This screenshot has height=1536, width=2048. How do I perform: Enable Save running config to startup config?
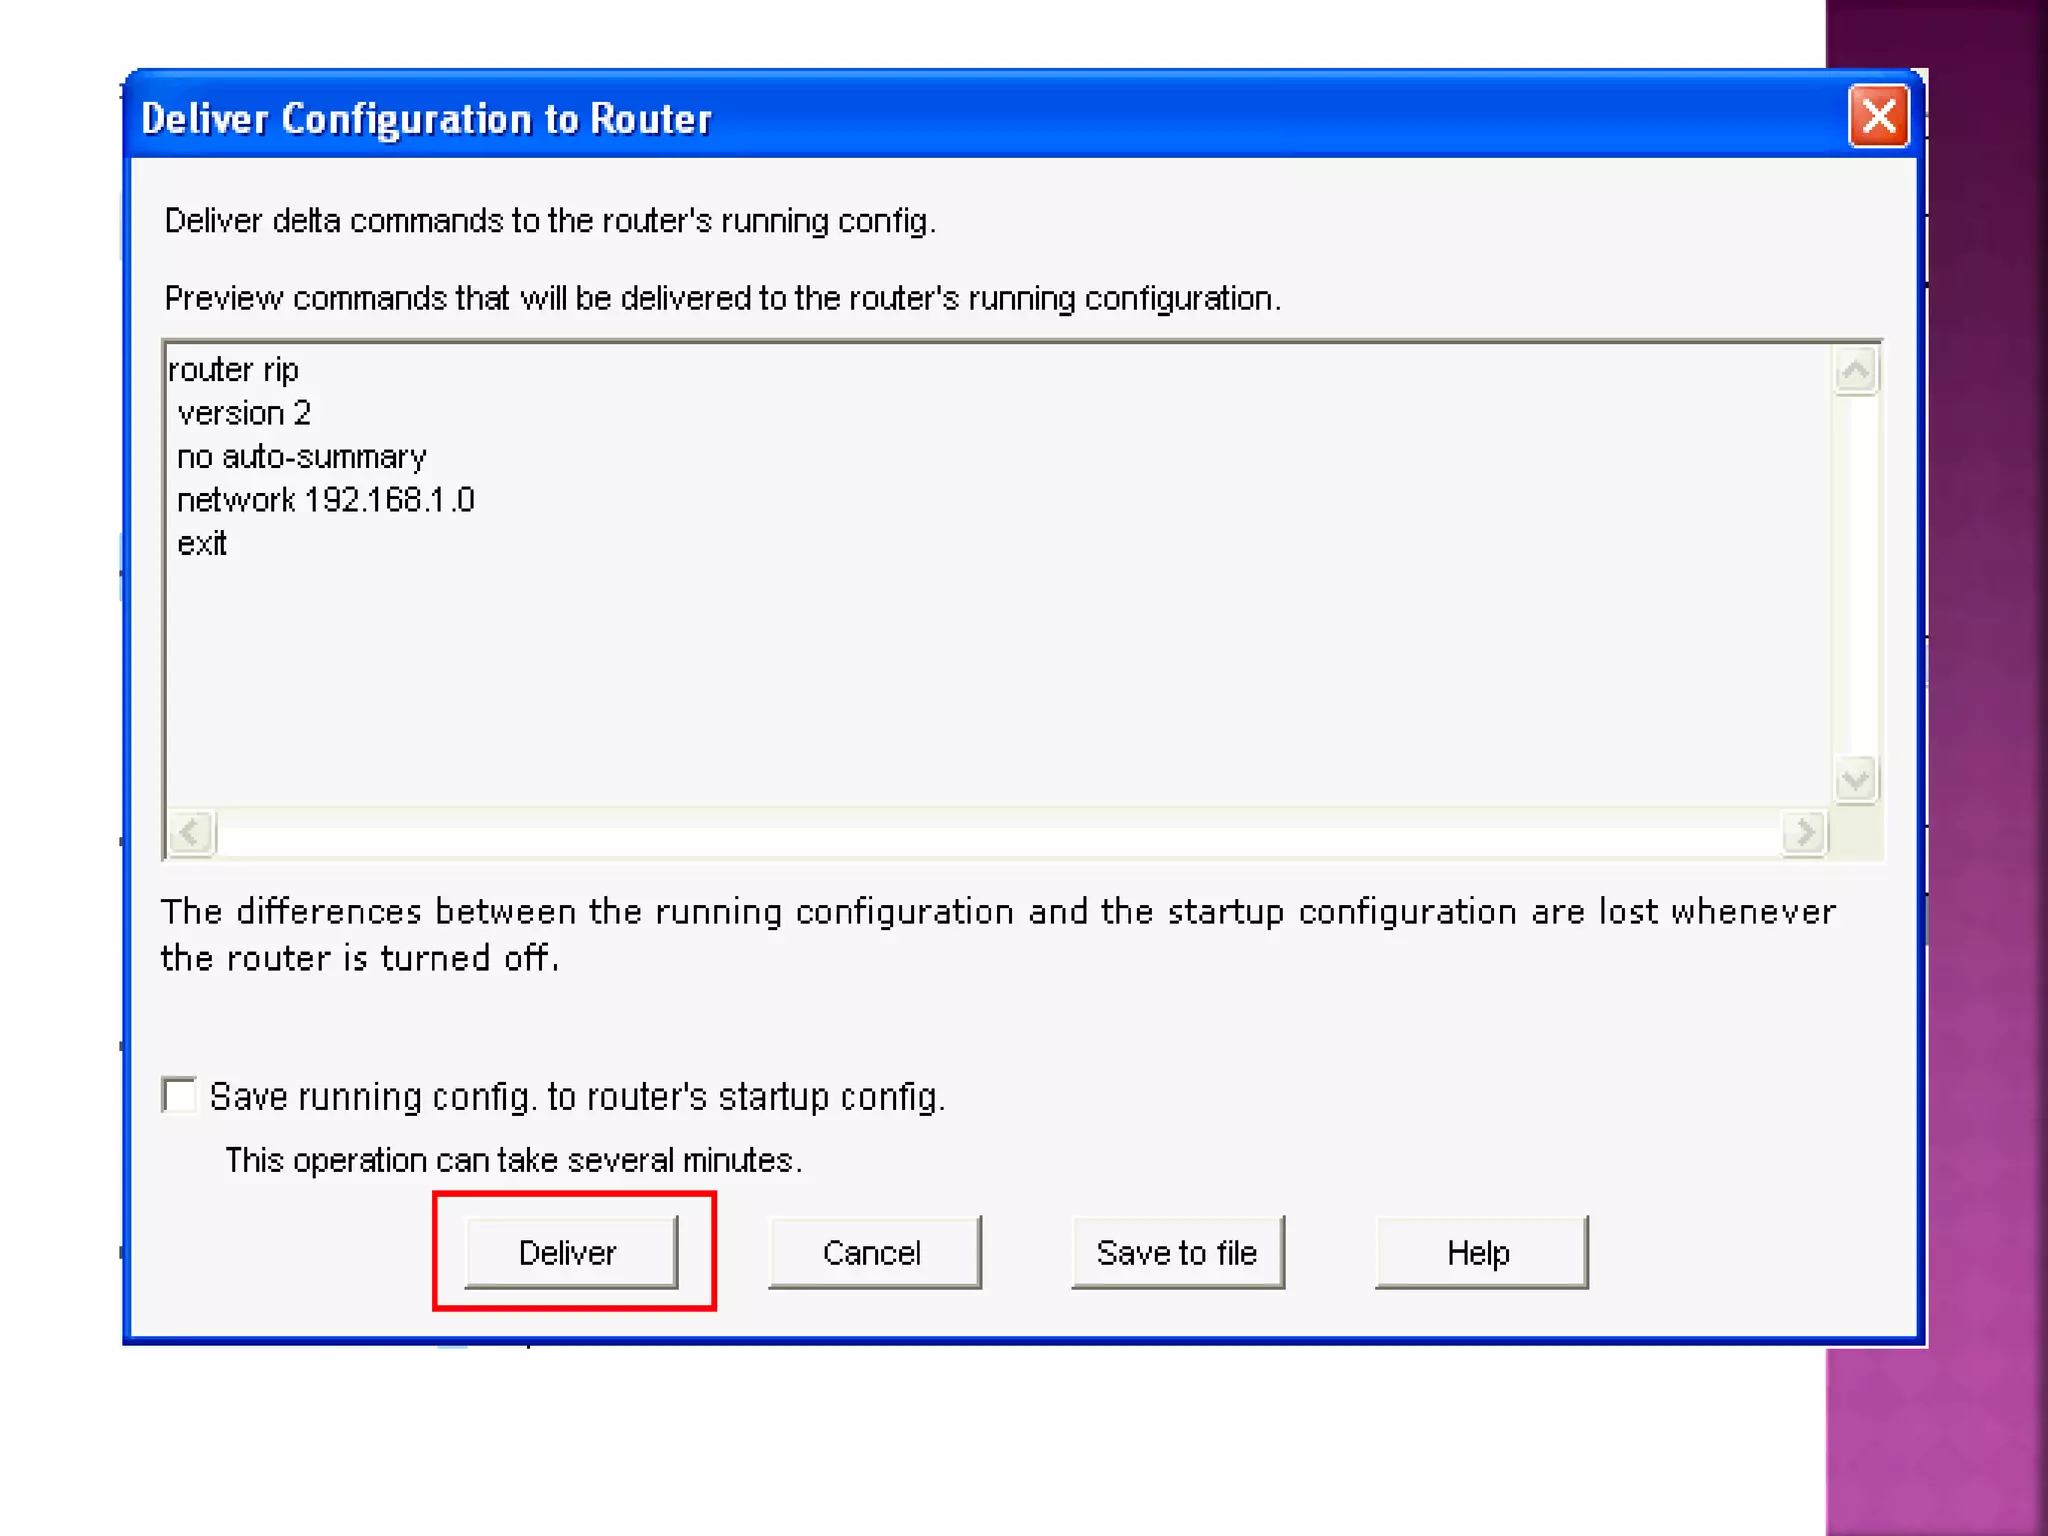pyautogui.click(x=180, y=1095)
